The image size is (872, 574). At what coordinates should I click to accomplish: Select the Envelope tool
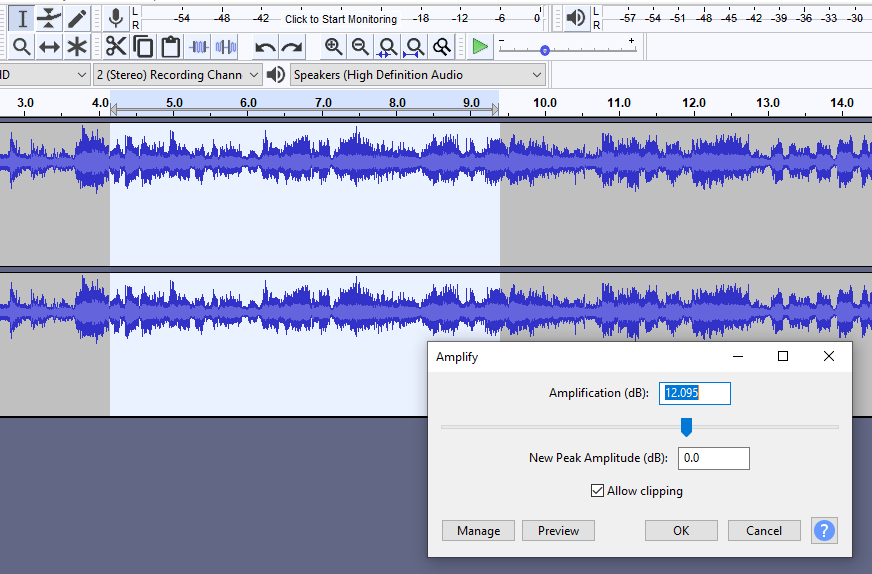coord(49,18)
